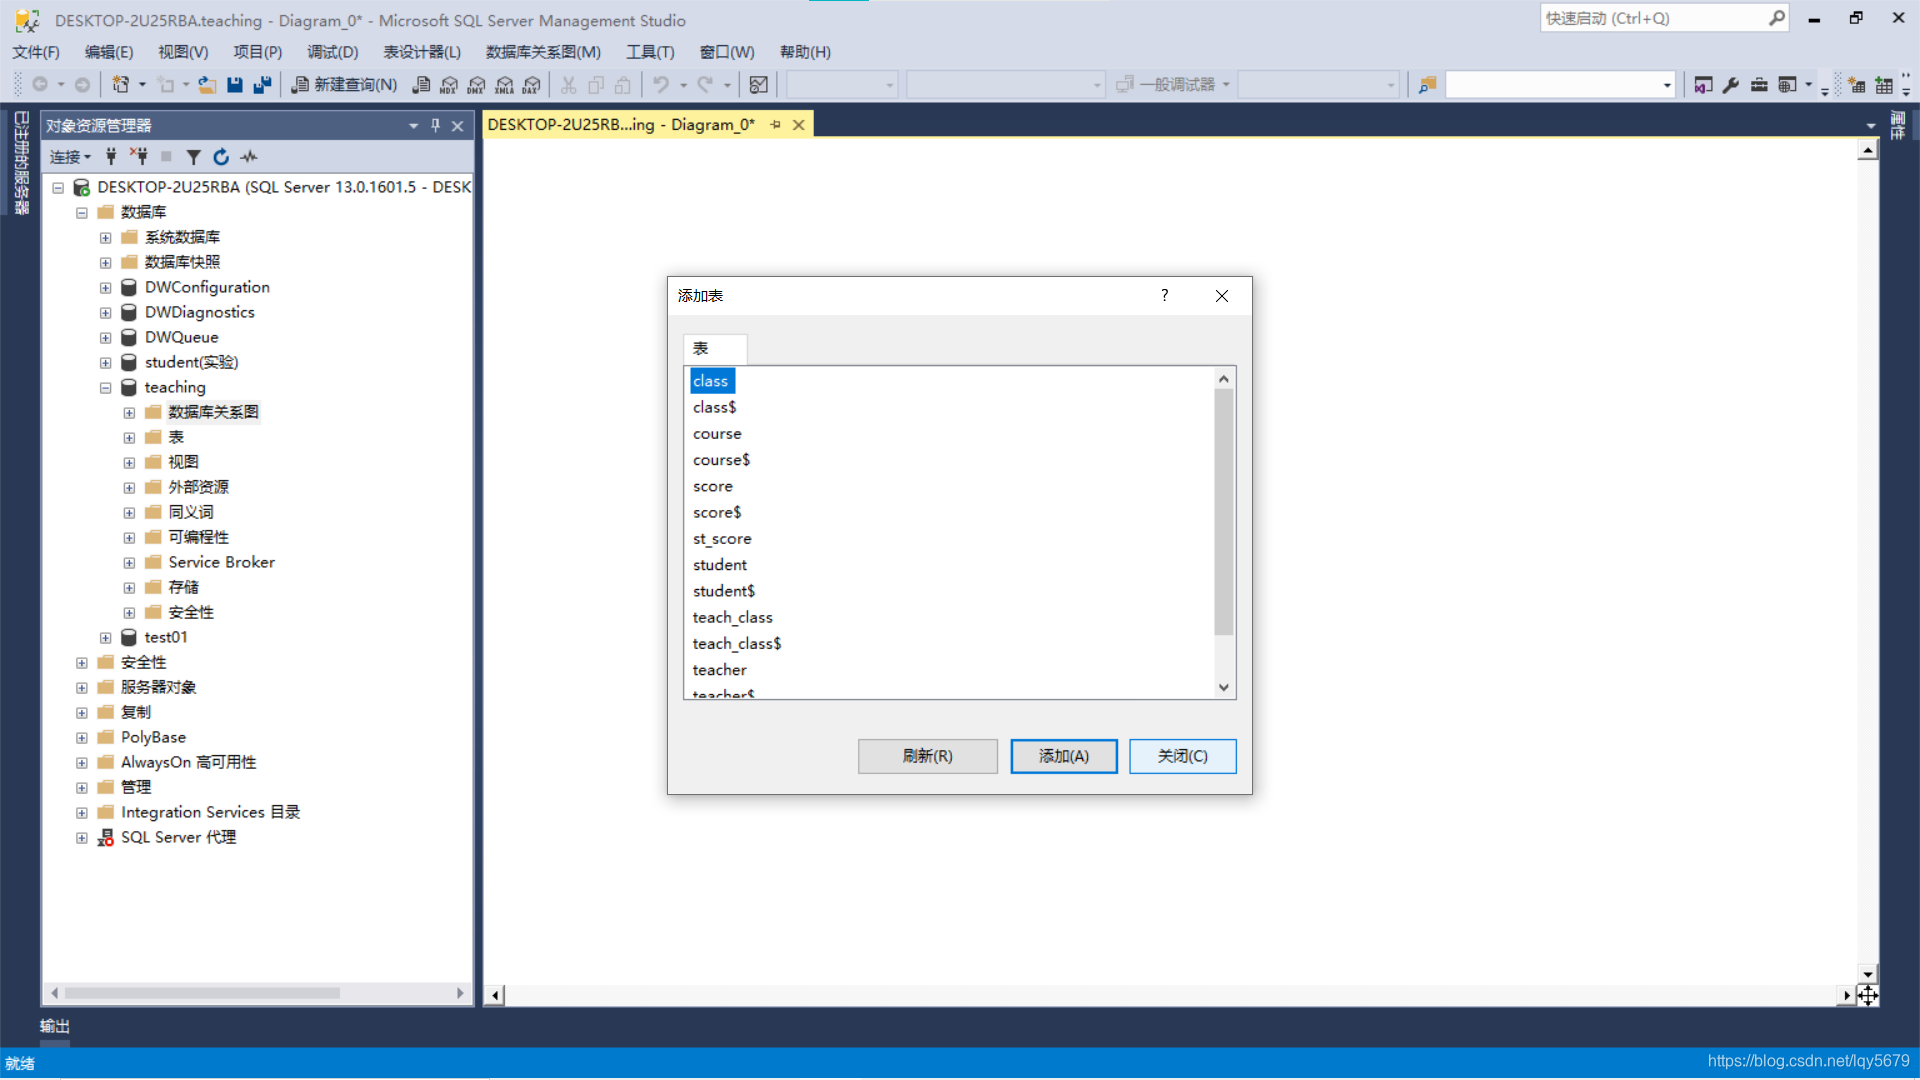Close the Diagram_0 document tab
1920x1080 pixels.
coord(798,125)
